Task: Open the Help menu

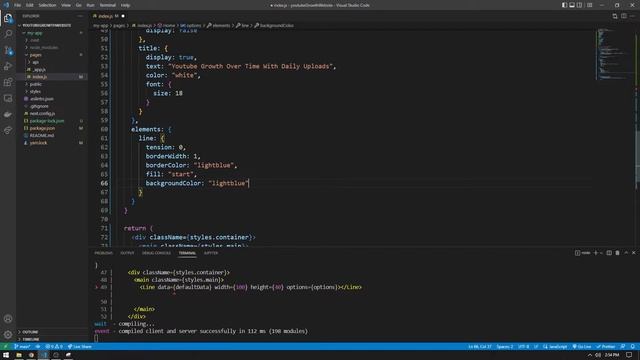Action: click(x=125, y=5)
